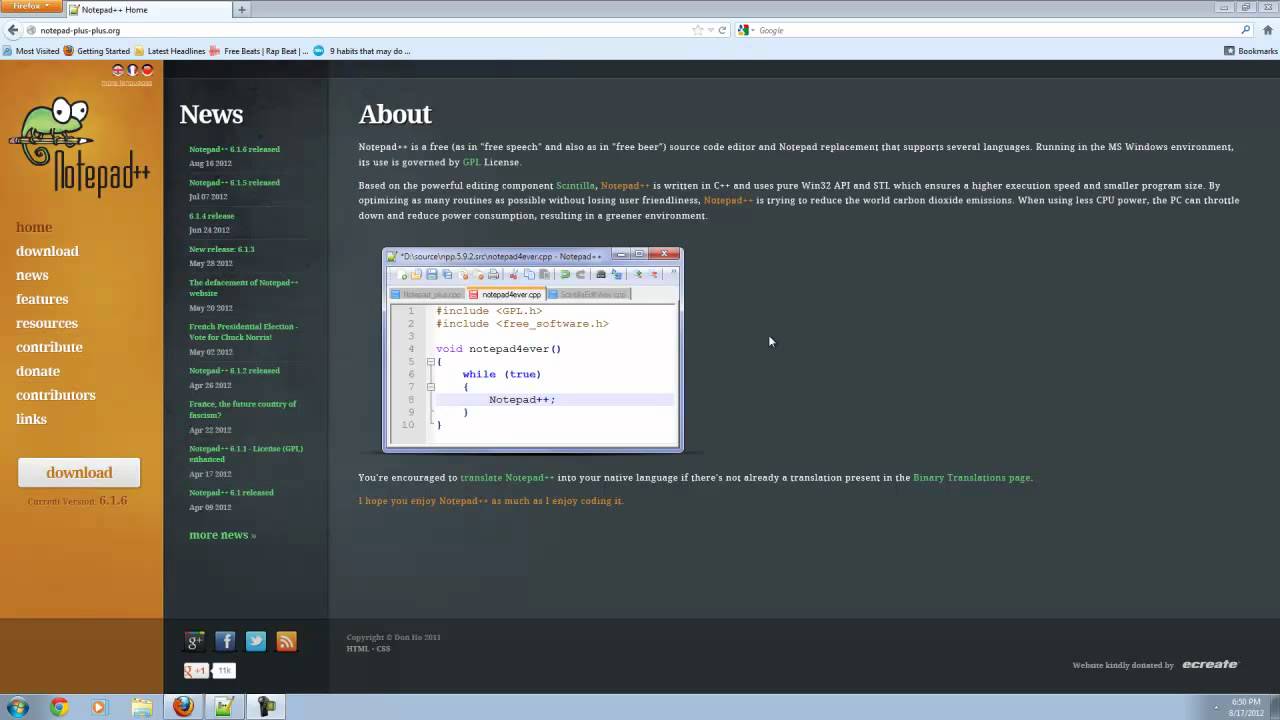
Task: Open France, the future country news
Action: pos(242,409)
